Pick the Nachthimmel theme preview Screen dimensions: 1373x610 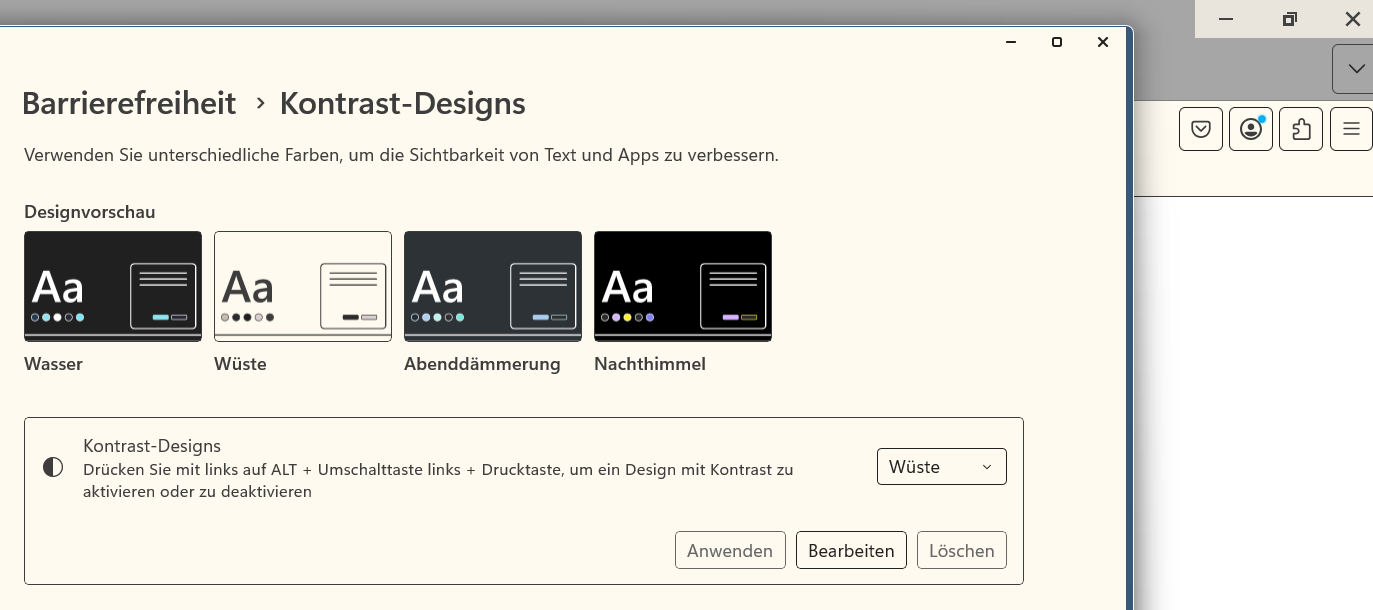pos(683,286)
